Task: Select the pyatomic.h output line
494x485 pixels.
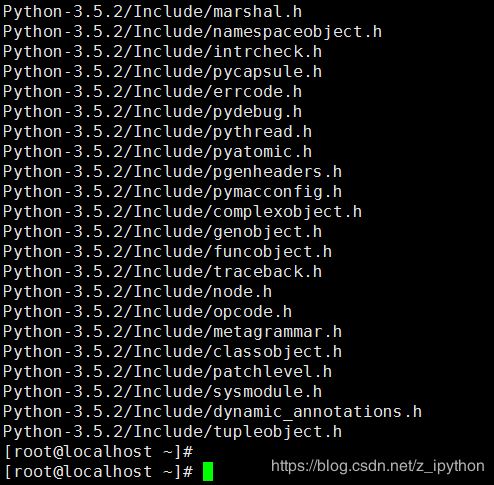Action: click(157, 152)
